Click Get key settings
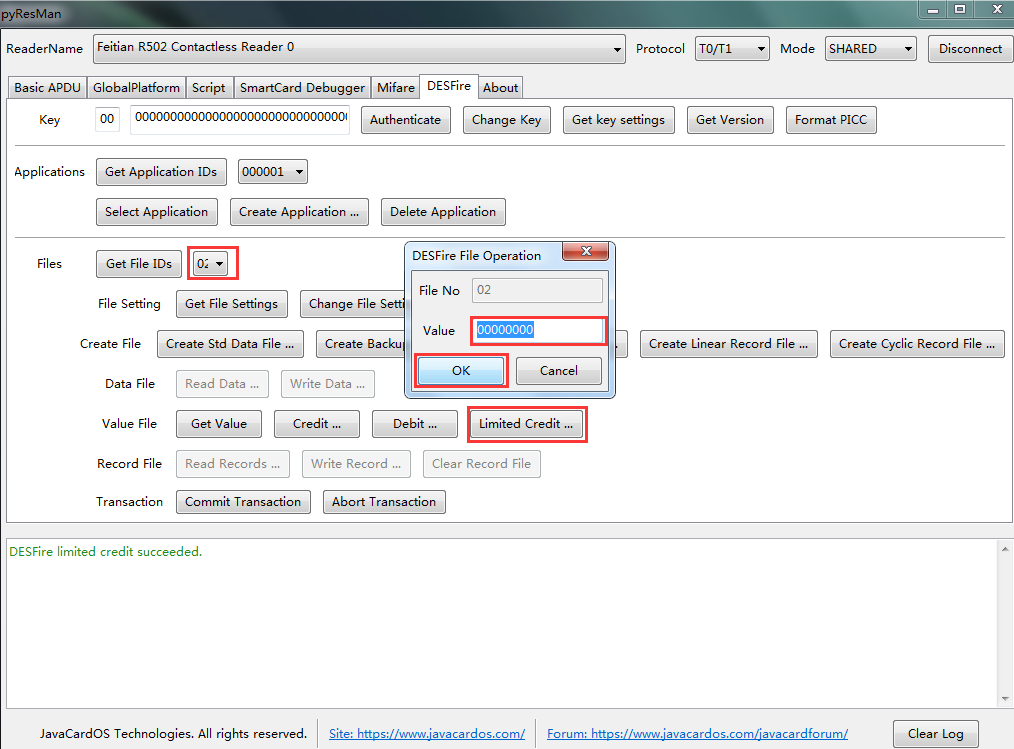Screen dimensions: 1014x749 tap(618, 120)
